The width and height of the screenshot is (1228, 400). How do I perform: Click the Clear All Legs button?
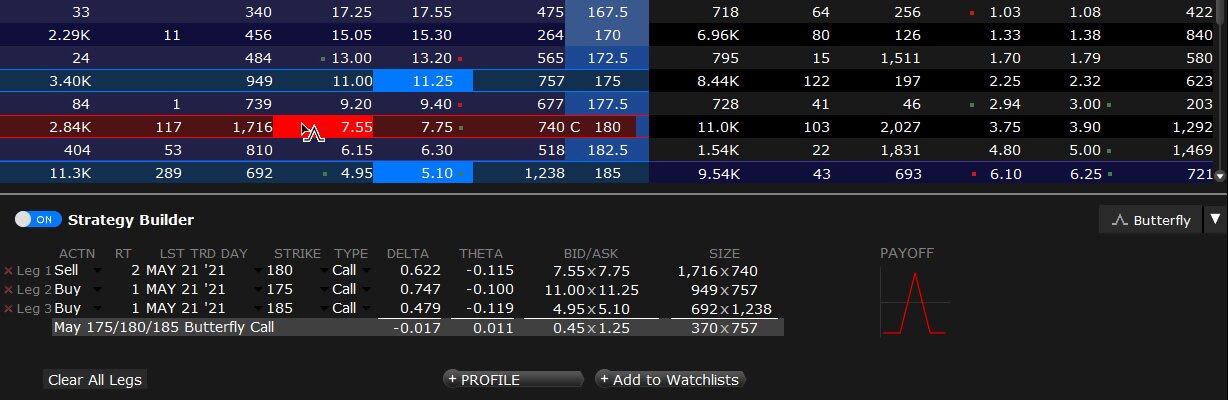coord(95,380)
